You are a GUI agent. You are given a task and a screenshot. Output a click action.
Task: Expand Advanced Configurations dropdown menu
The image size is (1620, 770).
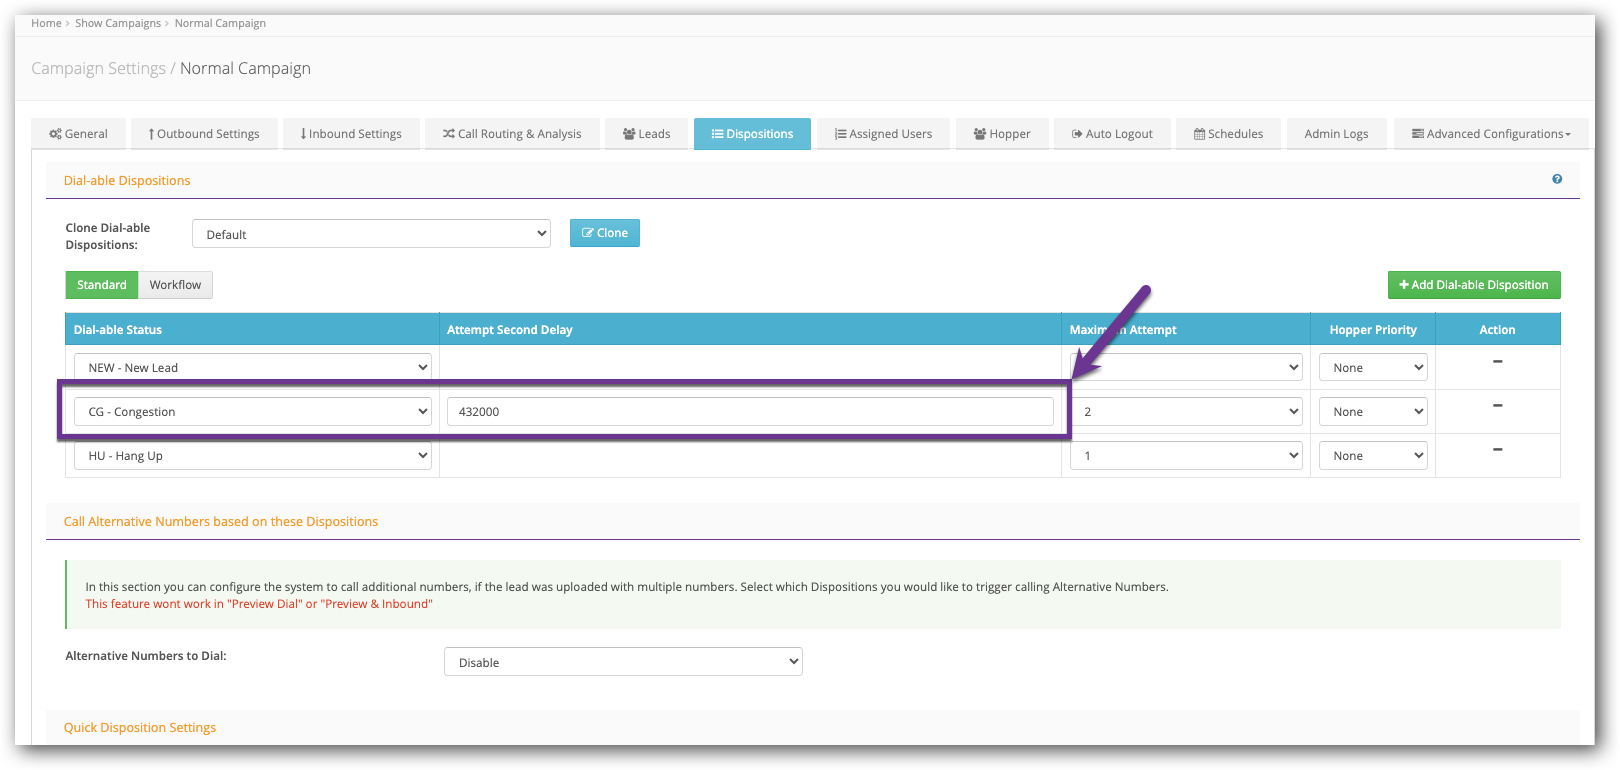tap(1490, 134)
